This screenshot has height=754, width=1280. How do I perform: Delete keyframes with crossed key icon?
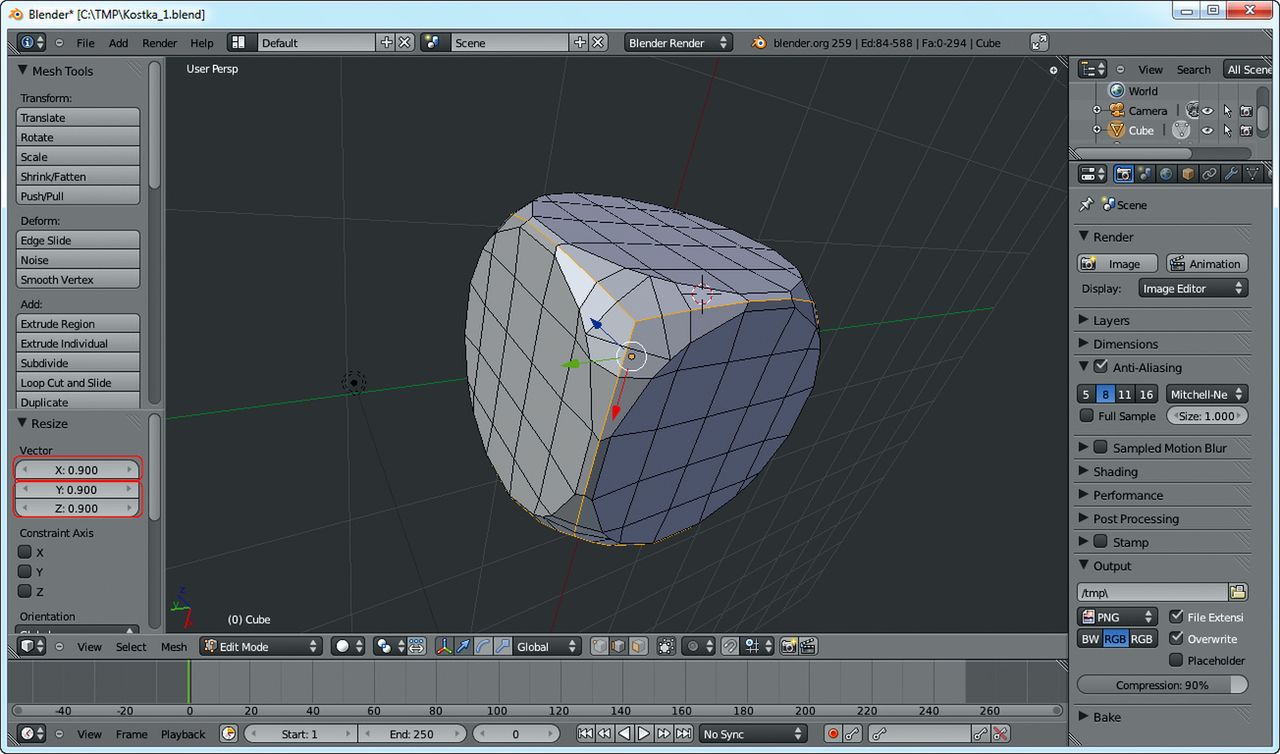1000,734
